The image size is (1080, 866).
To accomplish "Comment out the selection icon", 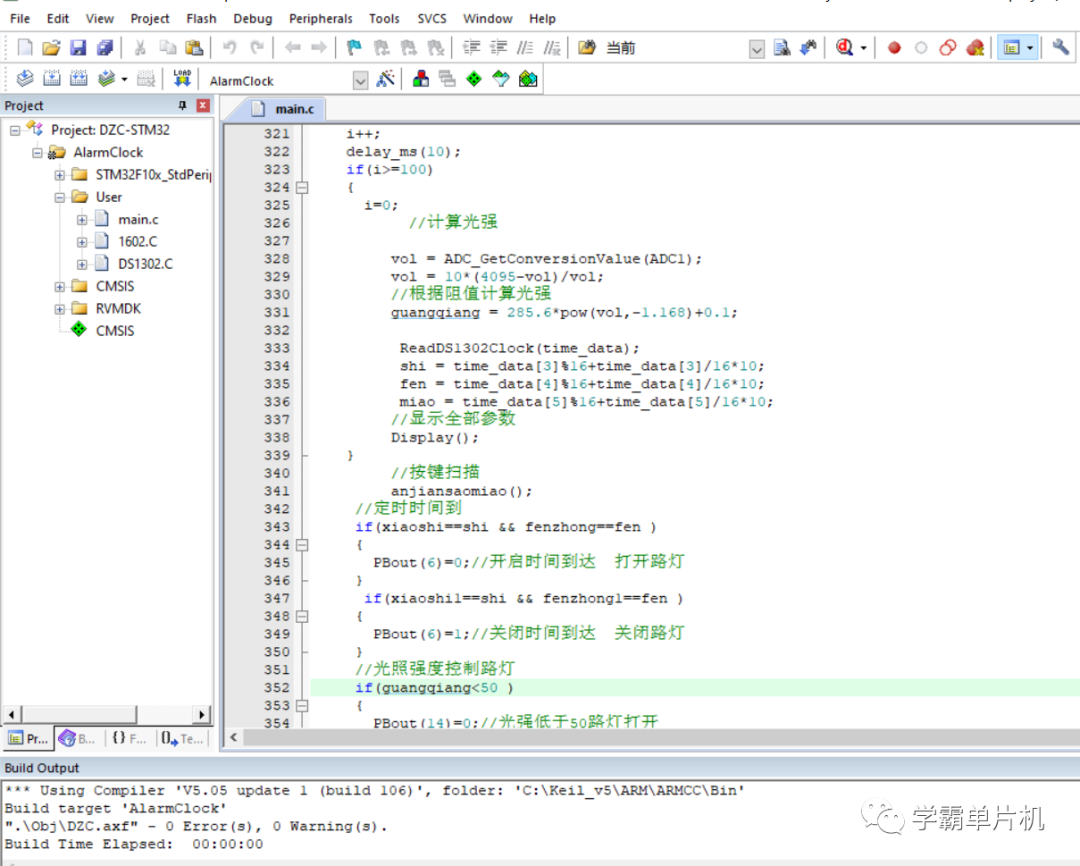I will (x=526, y=48).
